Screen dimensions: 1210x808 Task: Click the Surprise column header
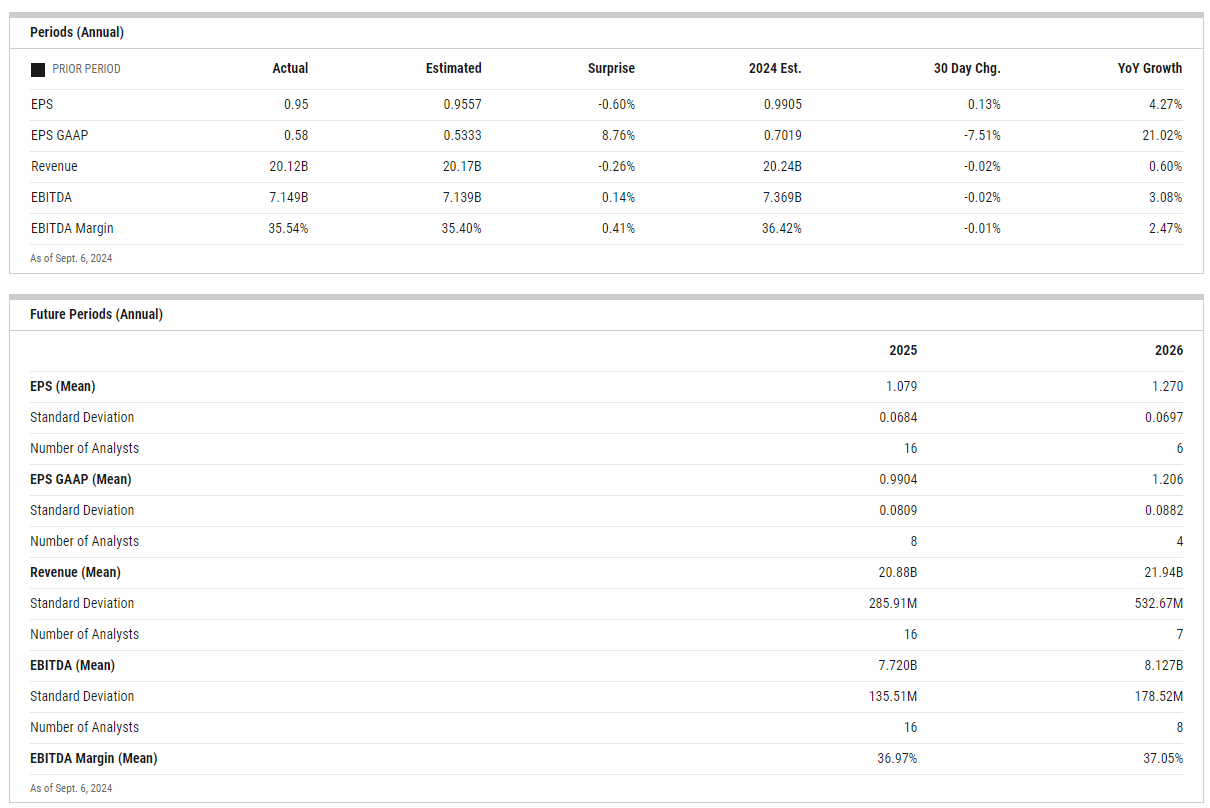[x=611, y=69]
